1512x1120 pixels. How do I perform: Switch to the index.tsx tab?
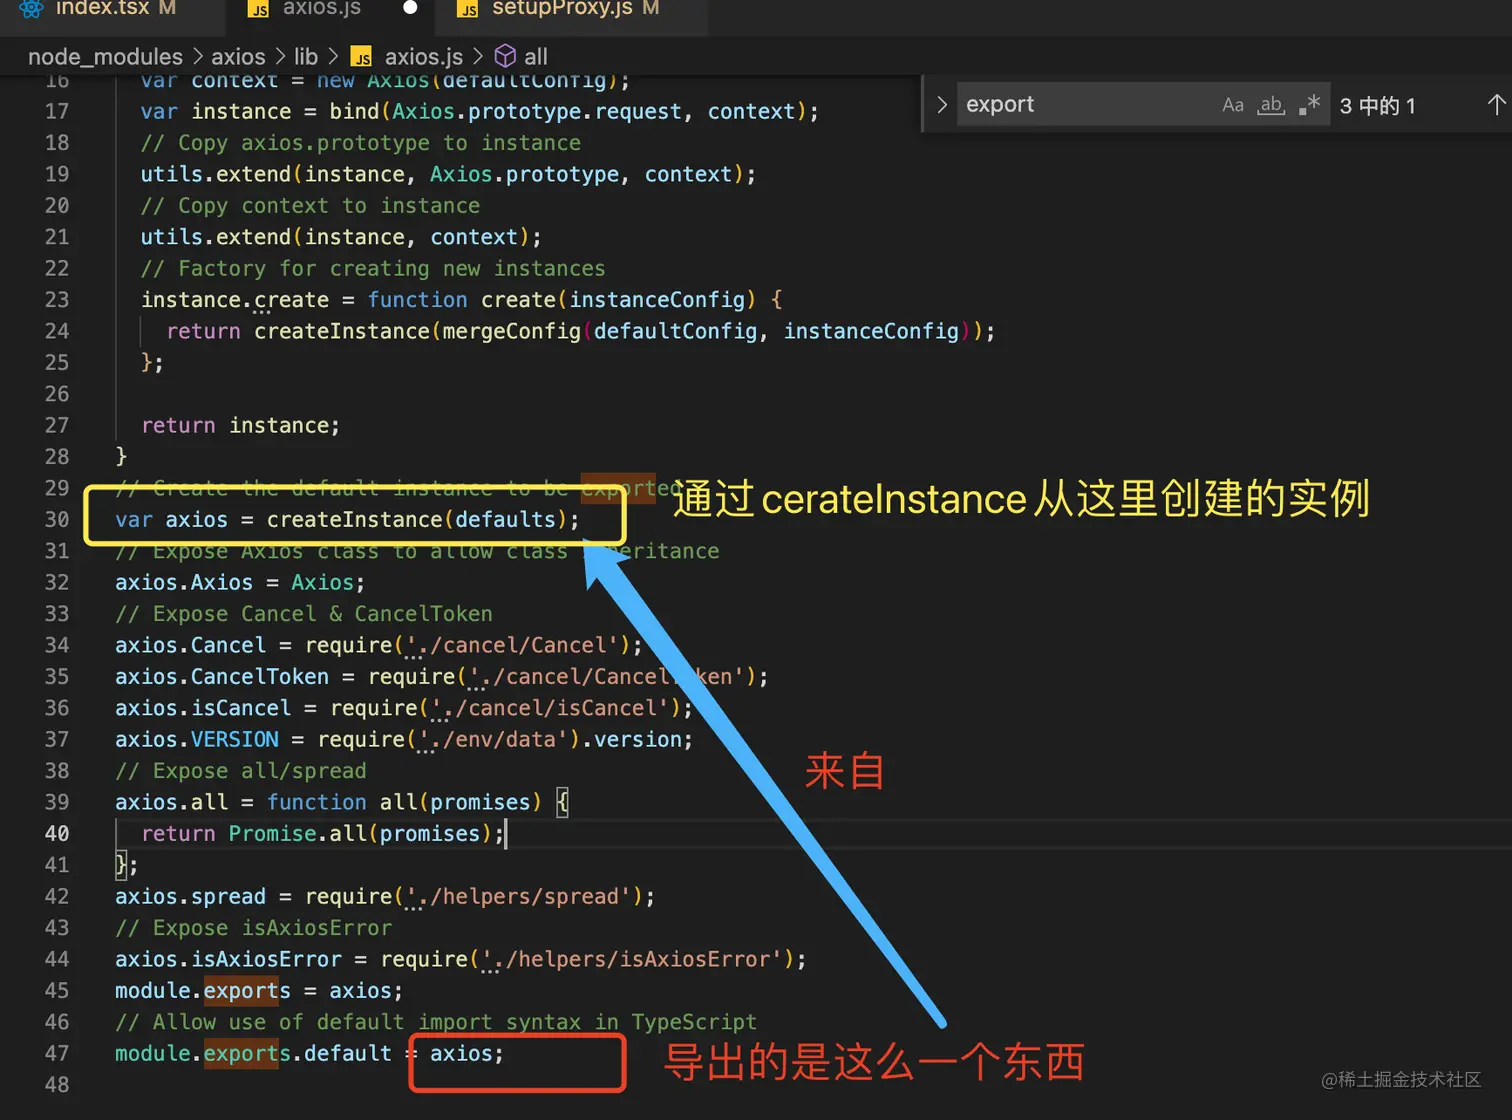(x=101, y=9)
